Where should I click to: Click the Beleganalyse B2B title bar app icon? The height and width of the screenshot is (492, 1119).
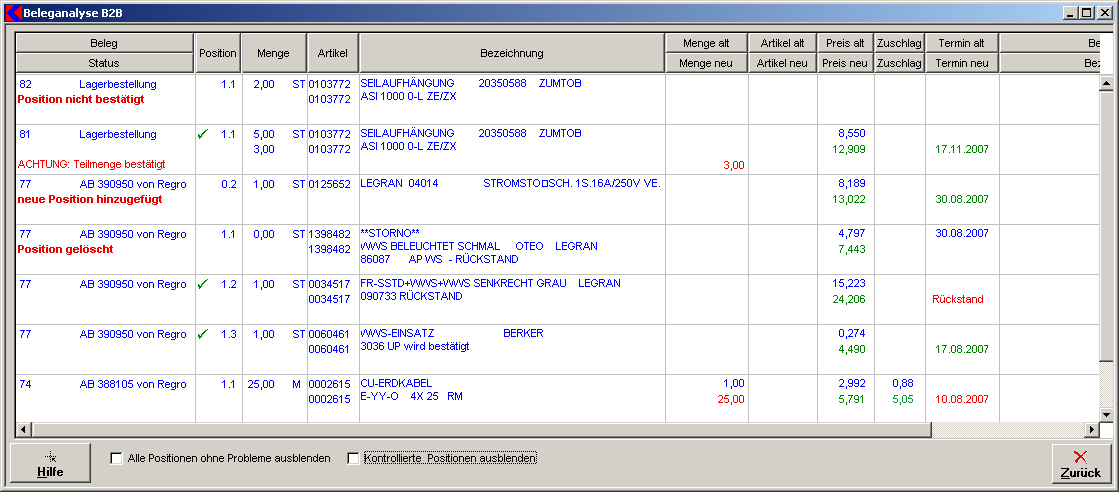tap(12, 13)
